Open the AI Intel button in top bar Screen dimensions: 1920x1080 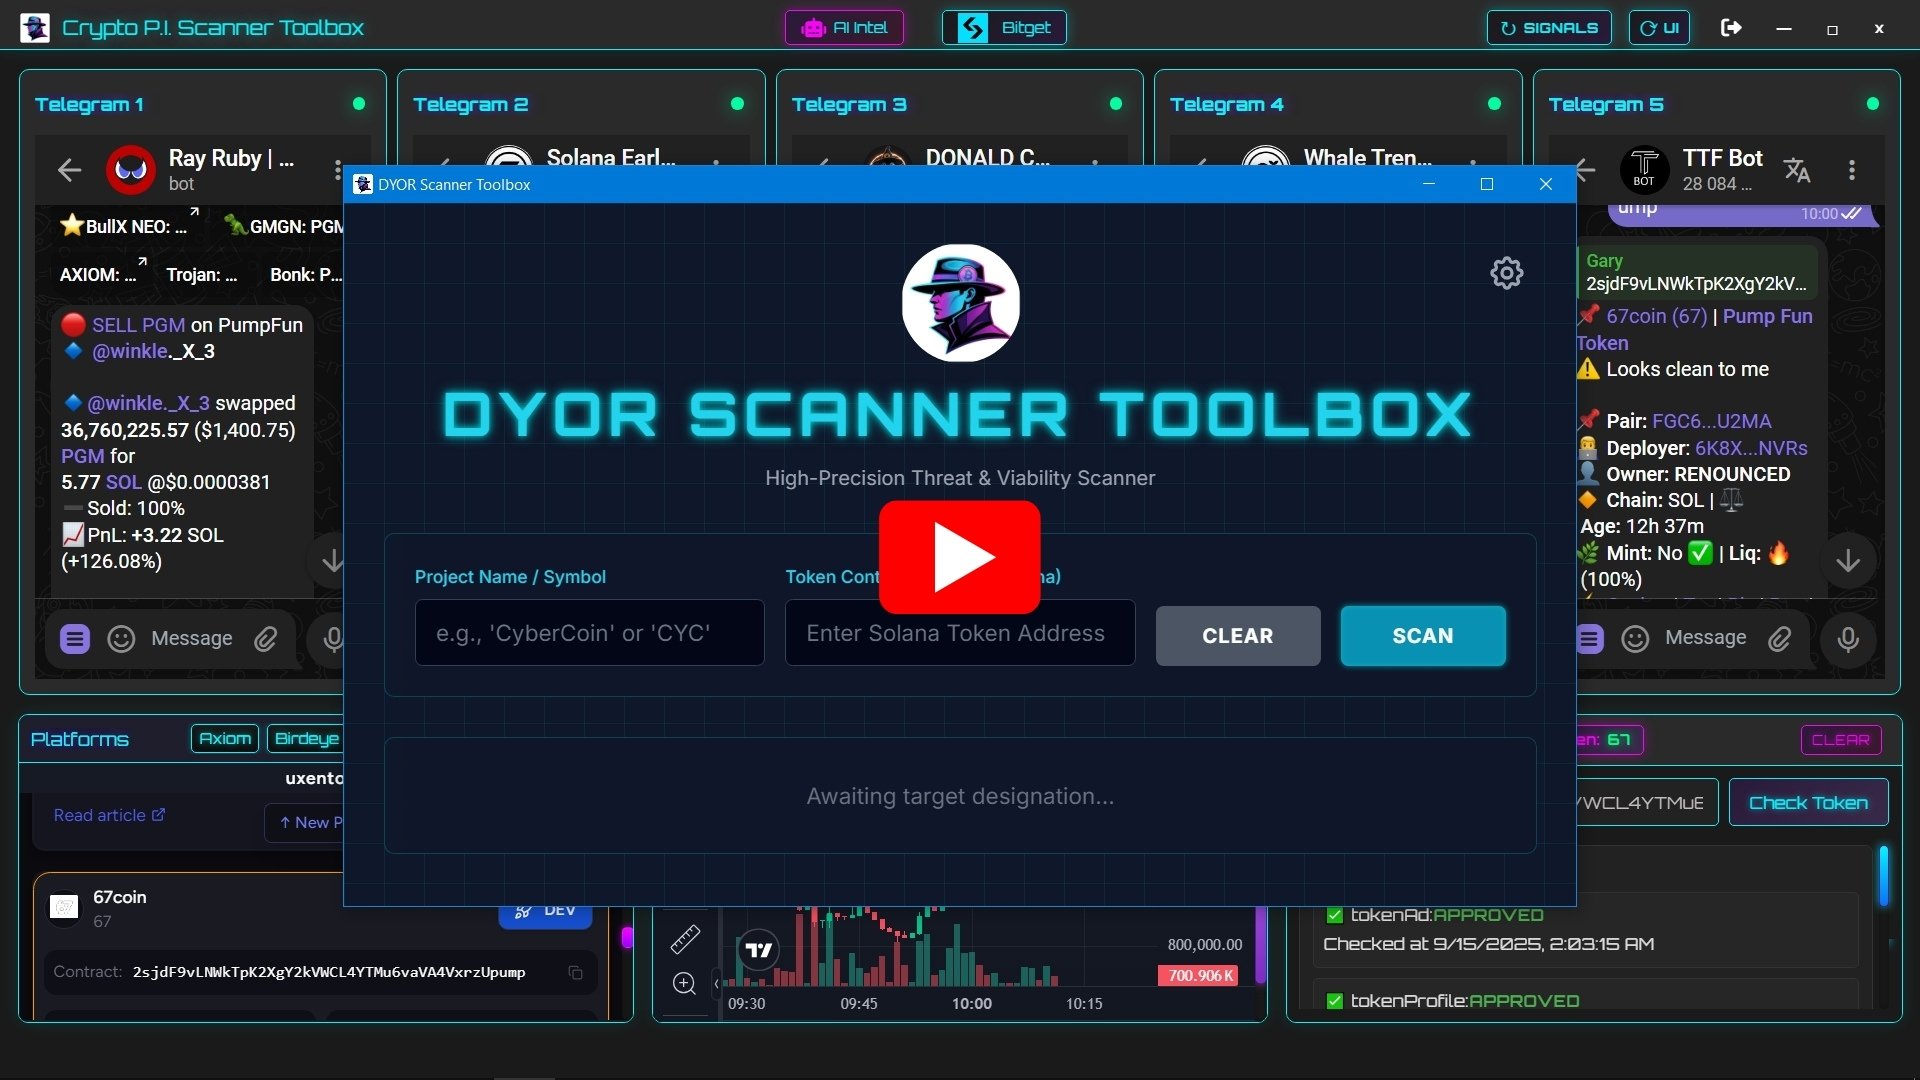pos(844,28)
